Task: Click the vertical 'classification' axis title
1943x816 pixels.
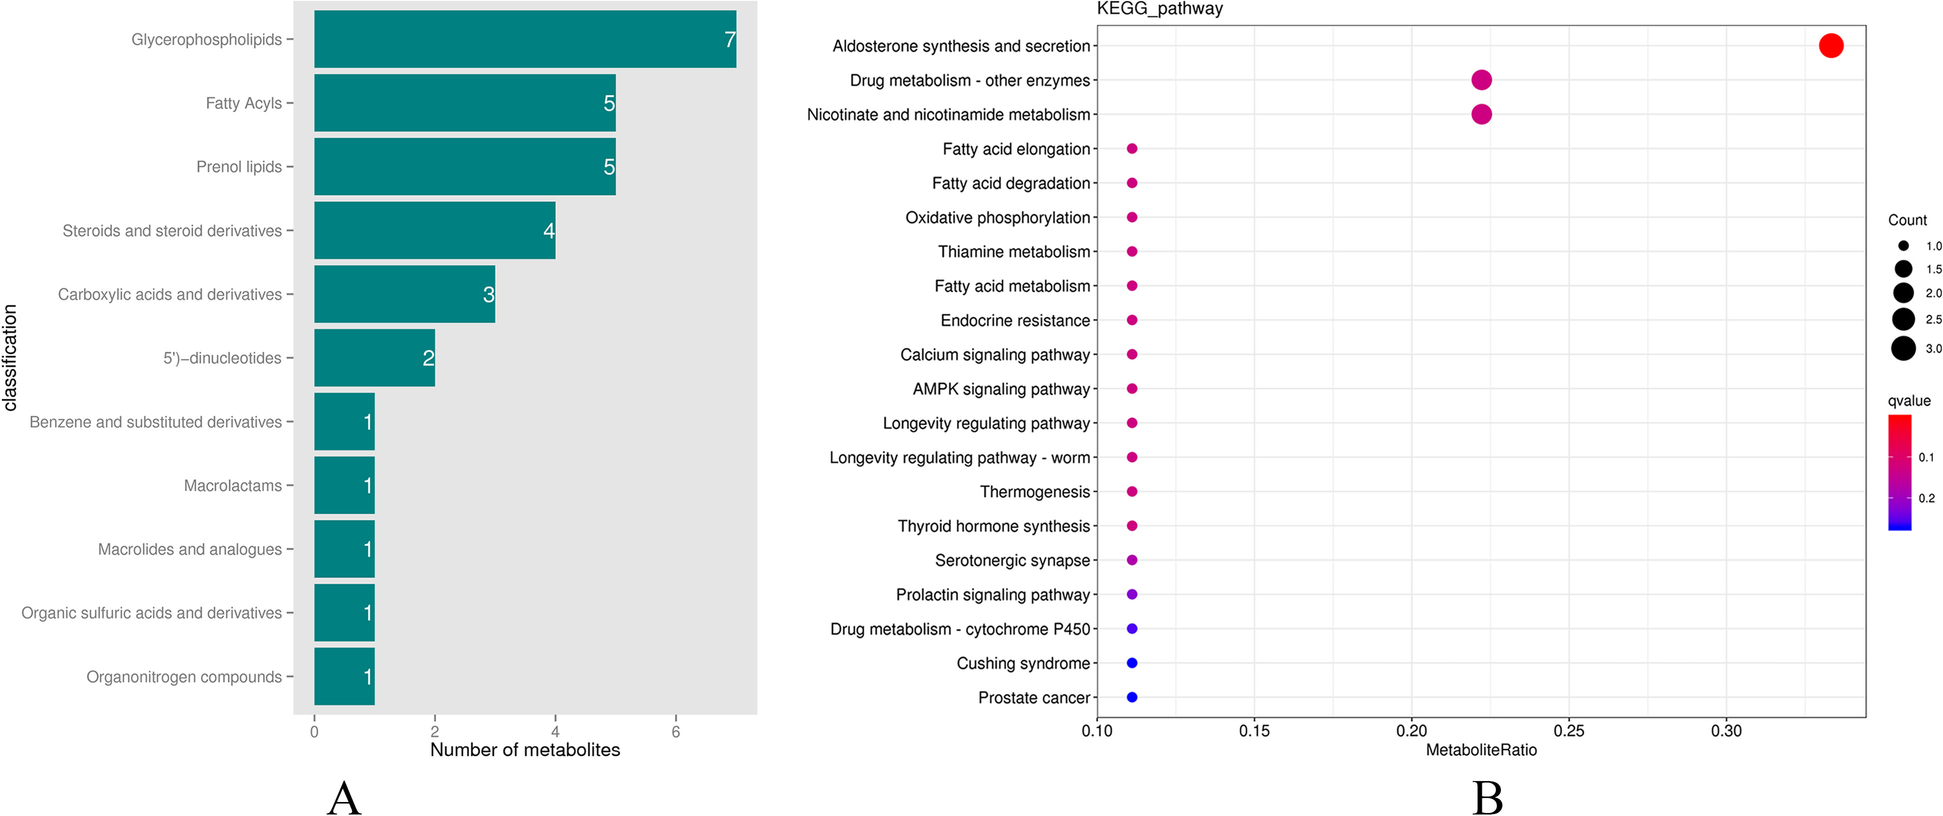Action: 11,358
